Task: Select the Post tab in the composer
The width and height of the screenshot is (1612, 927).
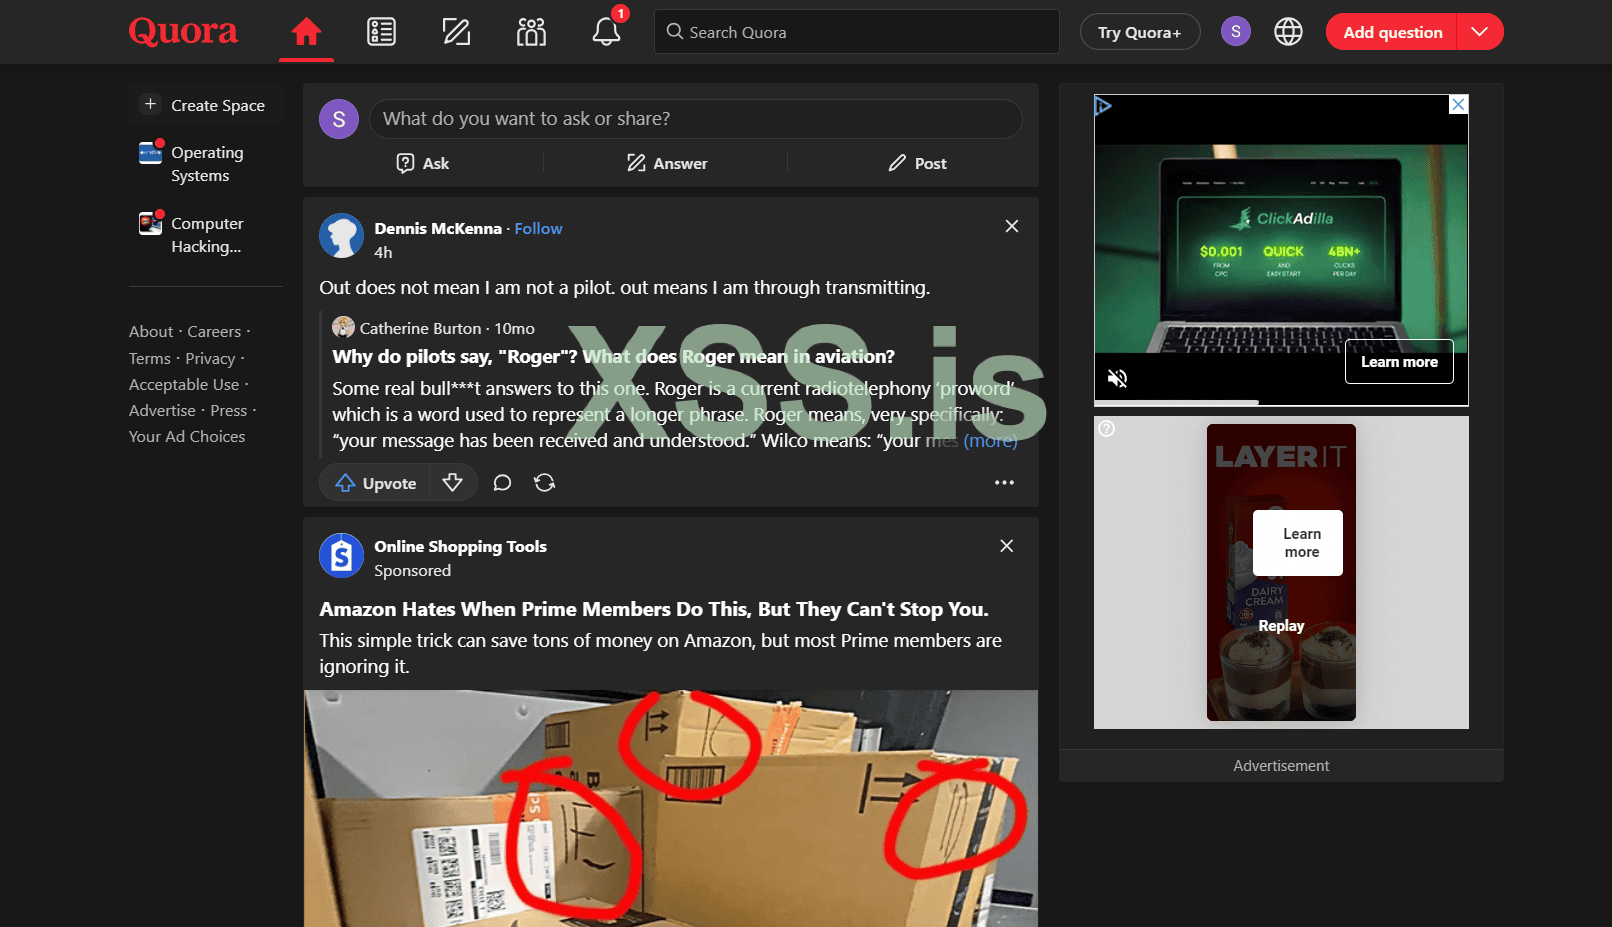Action: coord(917,163)
